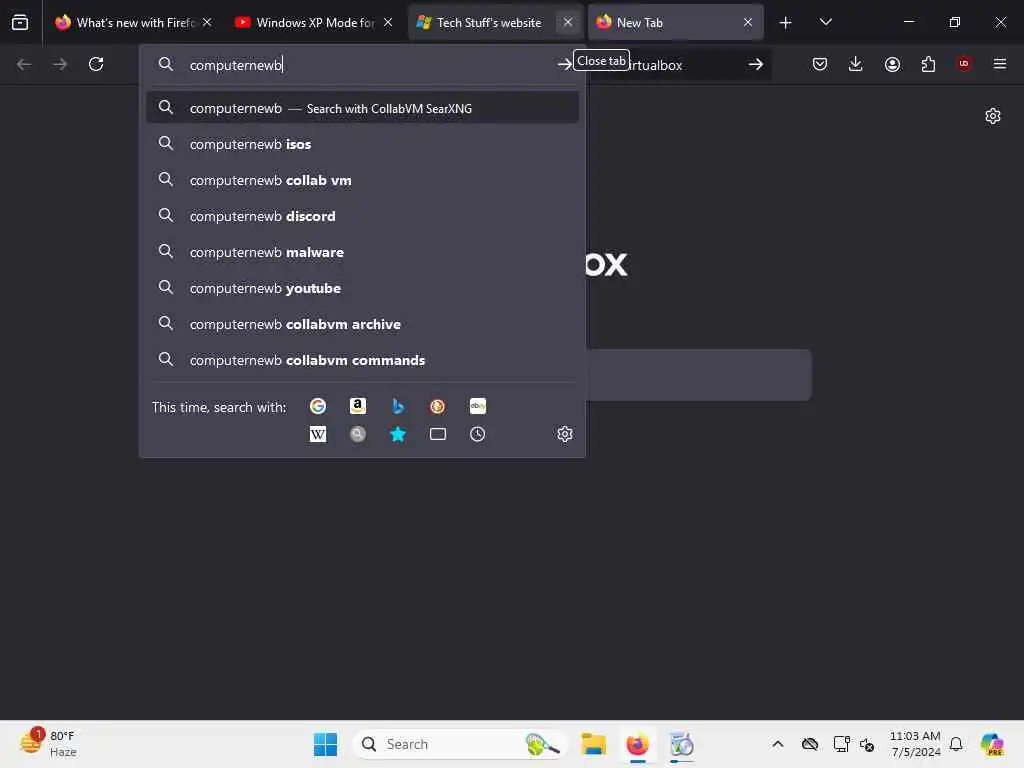Search open tabs using the tab icon

[x=438, y=434]
